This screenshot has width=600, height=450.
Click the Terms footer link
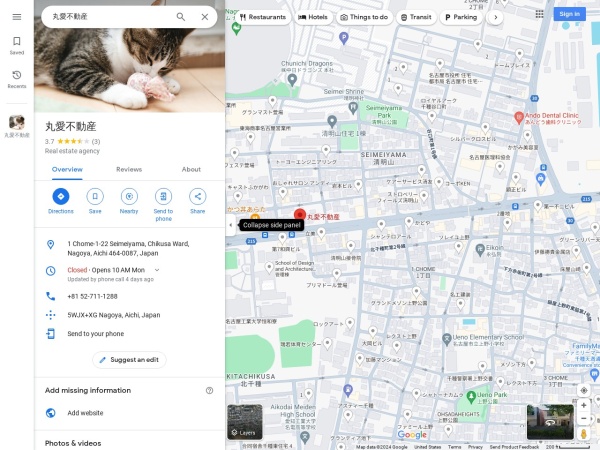(x=454, y=447)
